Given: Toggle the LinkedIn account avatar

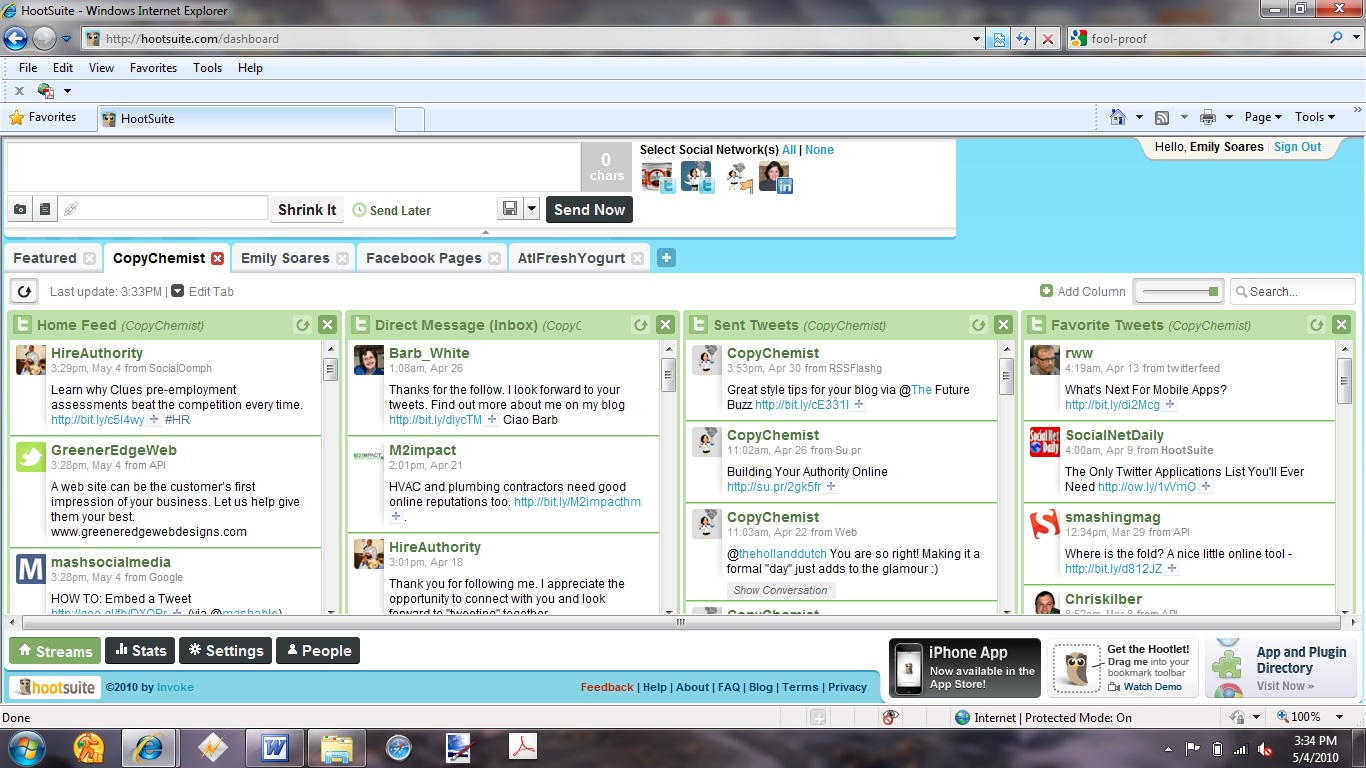Looking at the screenshot, I should tap(775, 178).
